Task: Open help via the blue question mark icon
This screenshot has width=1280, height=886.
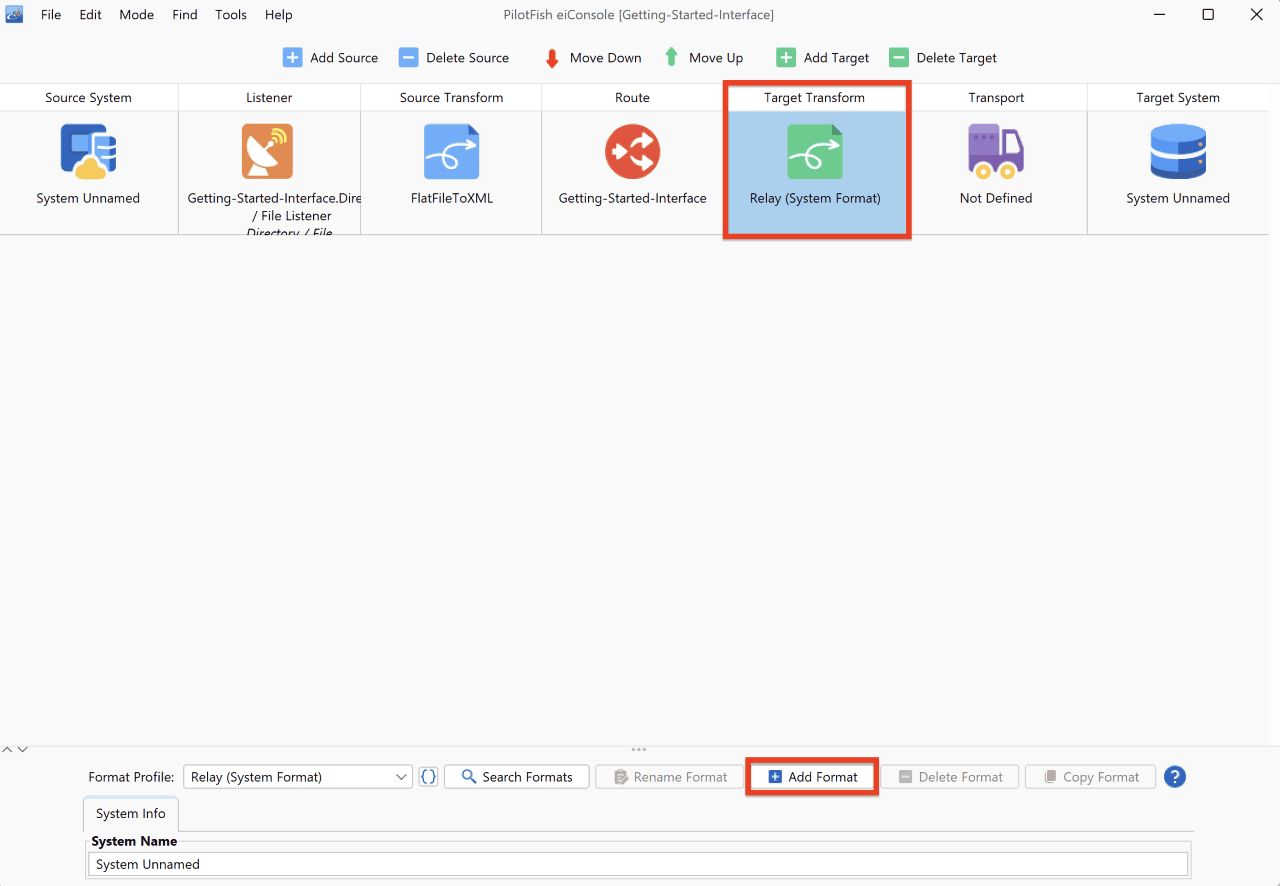Action: pos(1175,777)
